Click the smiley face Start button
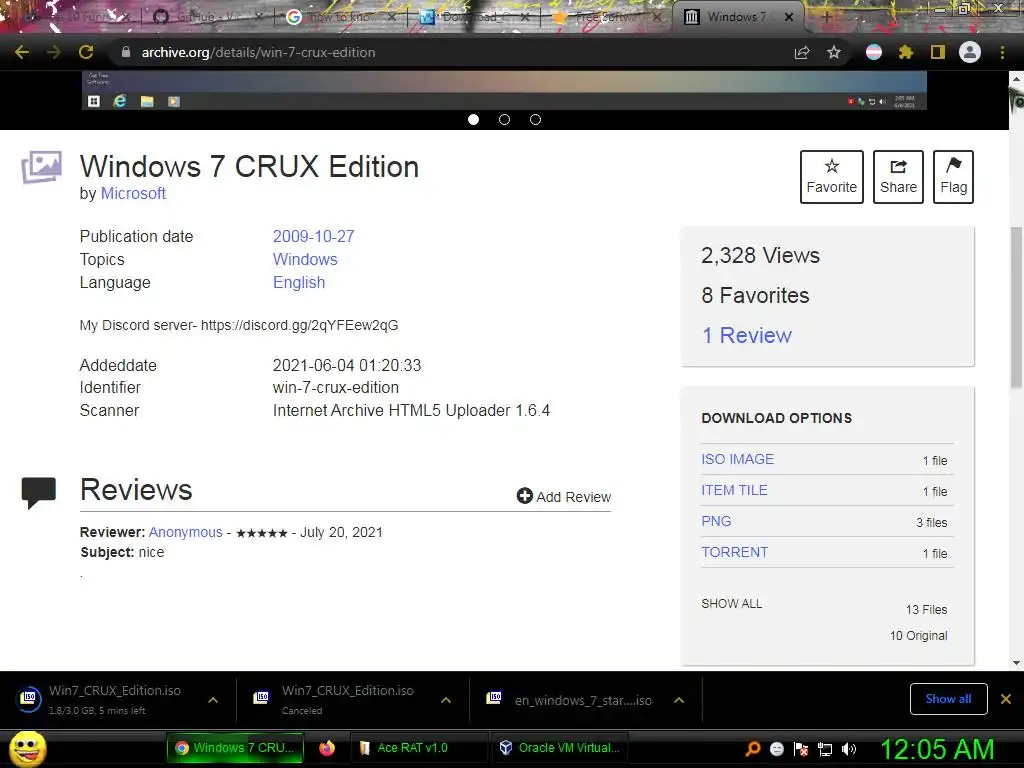 tap(27, 749)
